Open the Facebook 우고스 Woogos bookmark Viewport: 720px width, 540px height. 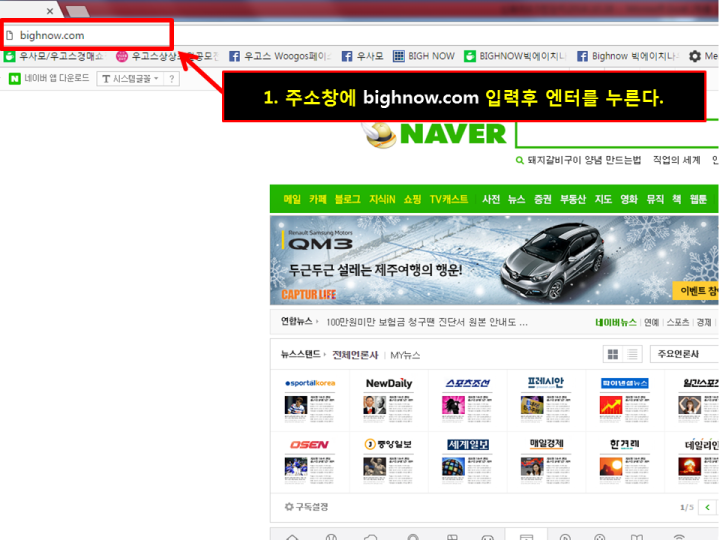click(280, 56)
